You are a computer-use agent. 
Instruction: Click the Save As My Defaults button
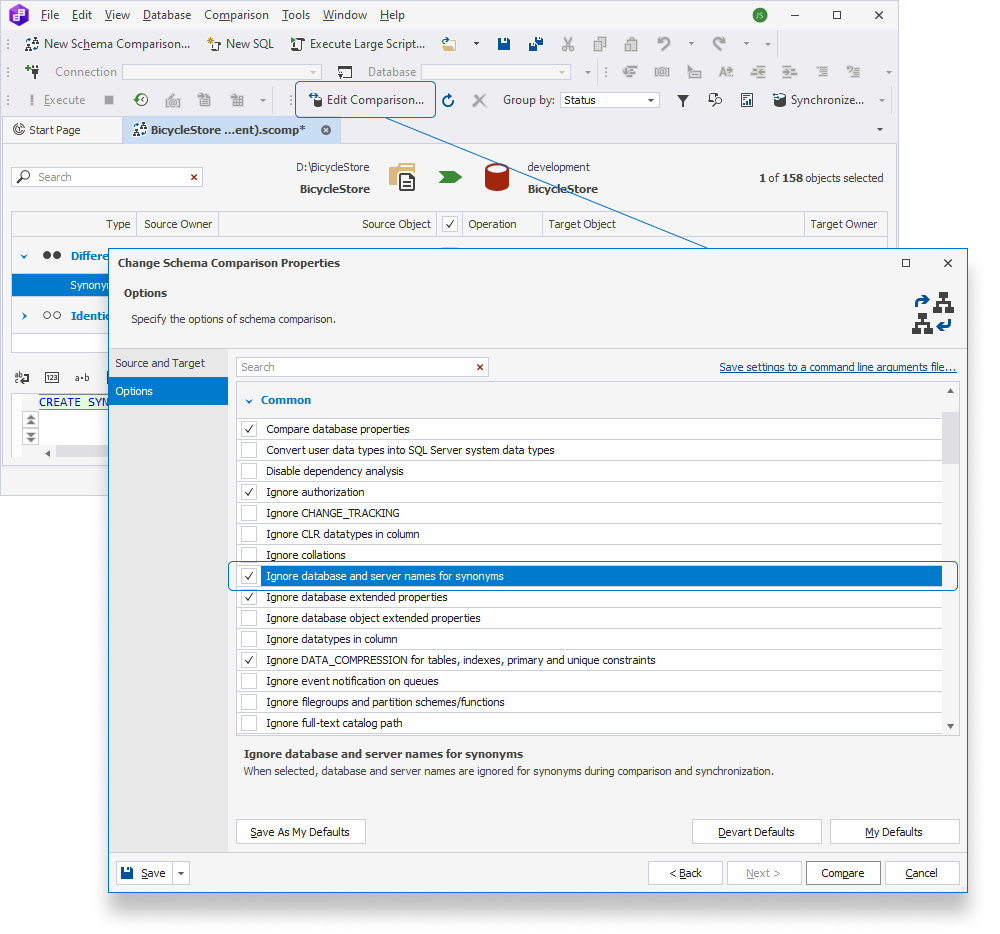(300, 832)
